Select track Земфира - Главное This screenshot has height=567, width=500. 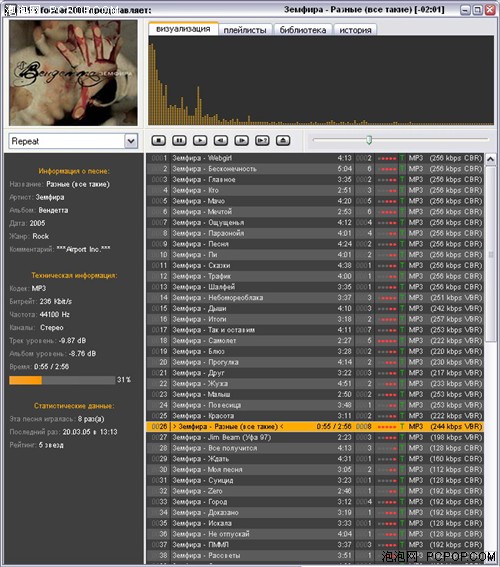pyautogui.click(x=315, y=180)
